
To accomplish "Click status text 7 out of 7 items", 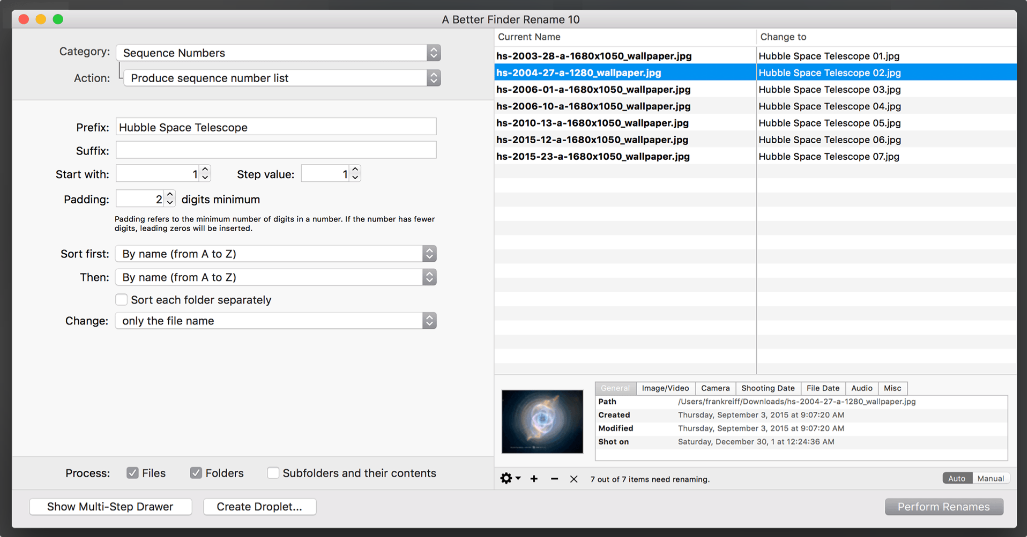I will [650, 479].
